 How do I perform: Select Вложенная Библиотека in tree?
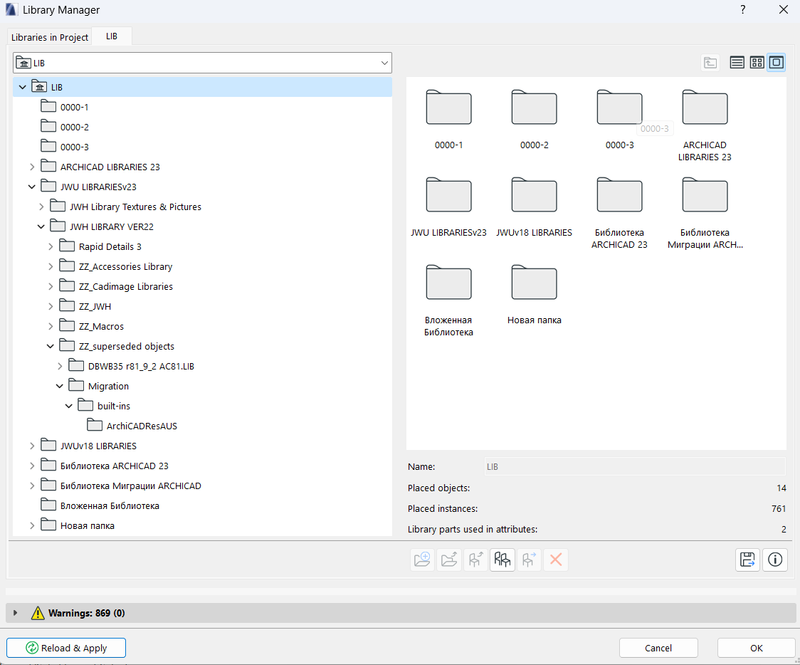tap(110, 505)
